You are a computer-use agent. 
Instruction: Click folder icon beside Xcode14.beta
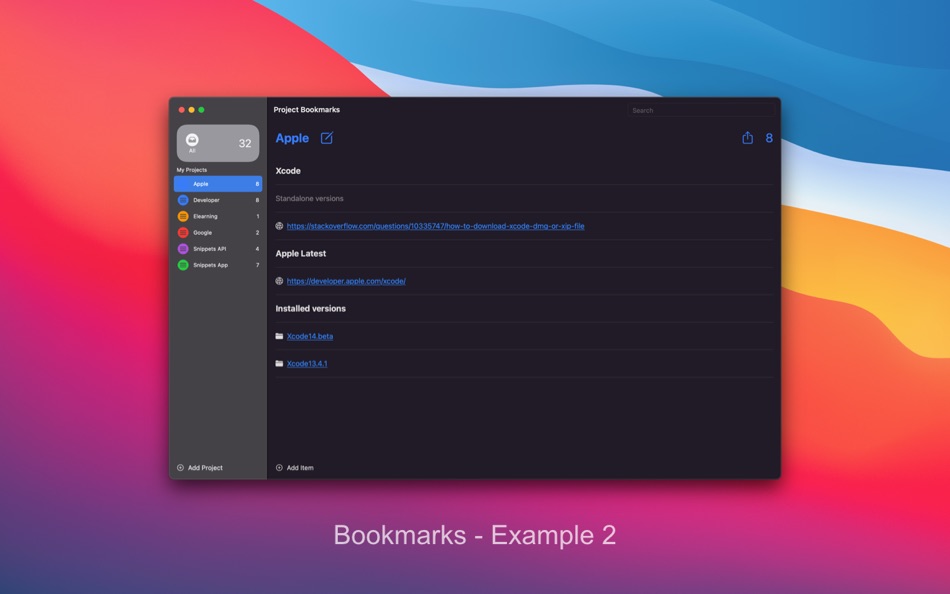coord(279,336)
